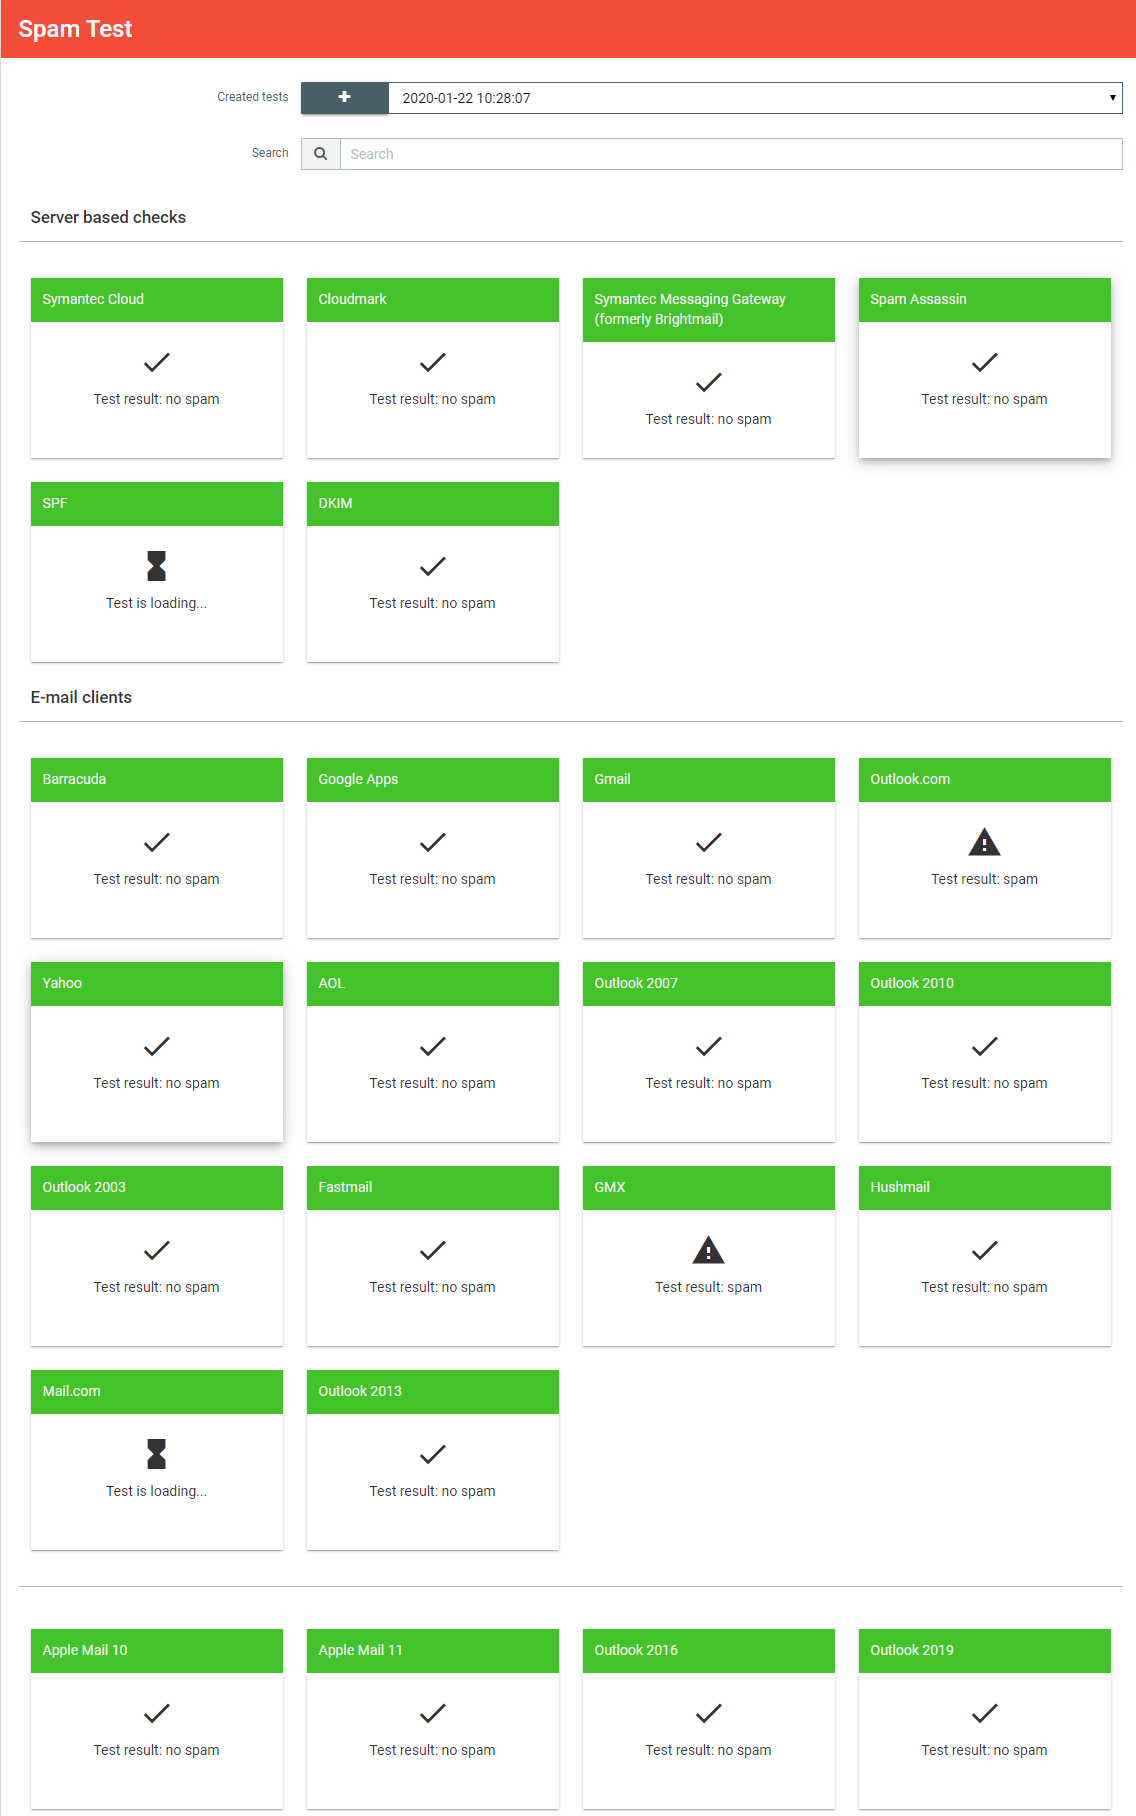The height and width of the screenshot is (1816, 1136).
Task: Click the search magnifier icon
Action: [320, 154]
